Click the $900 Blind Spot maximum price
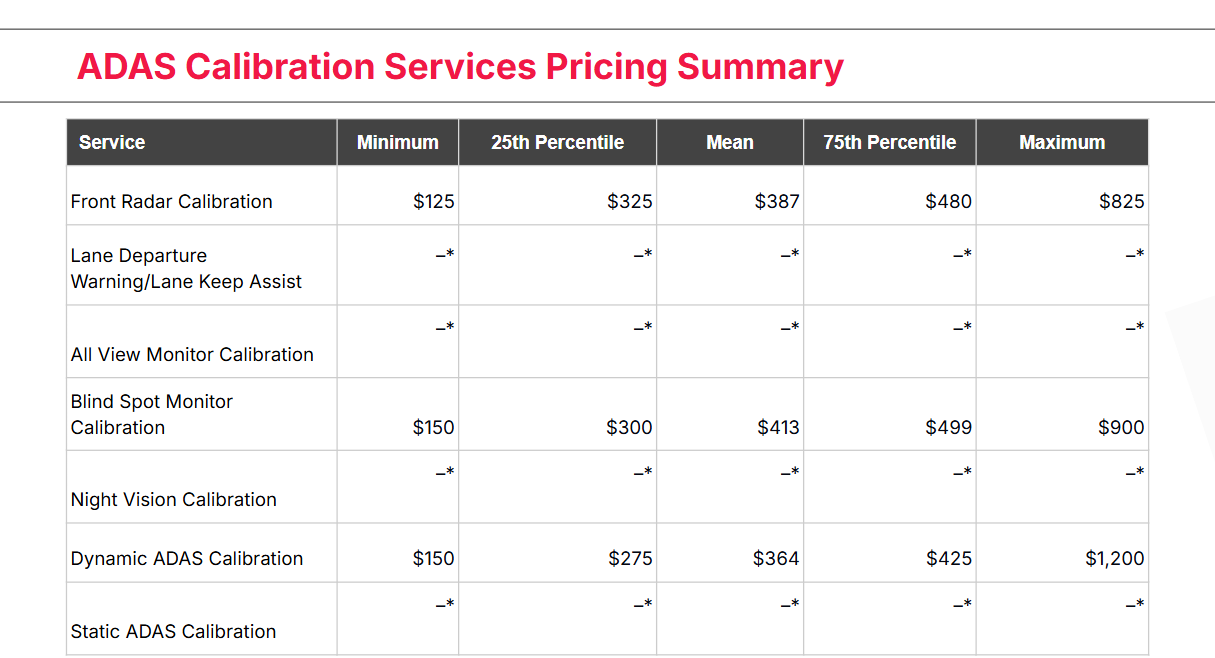The image size is (1215, 658). 1121,427
